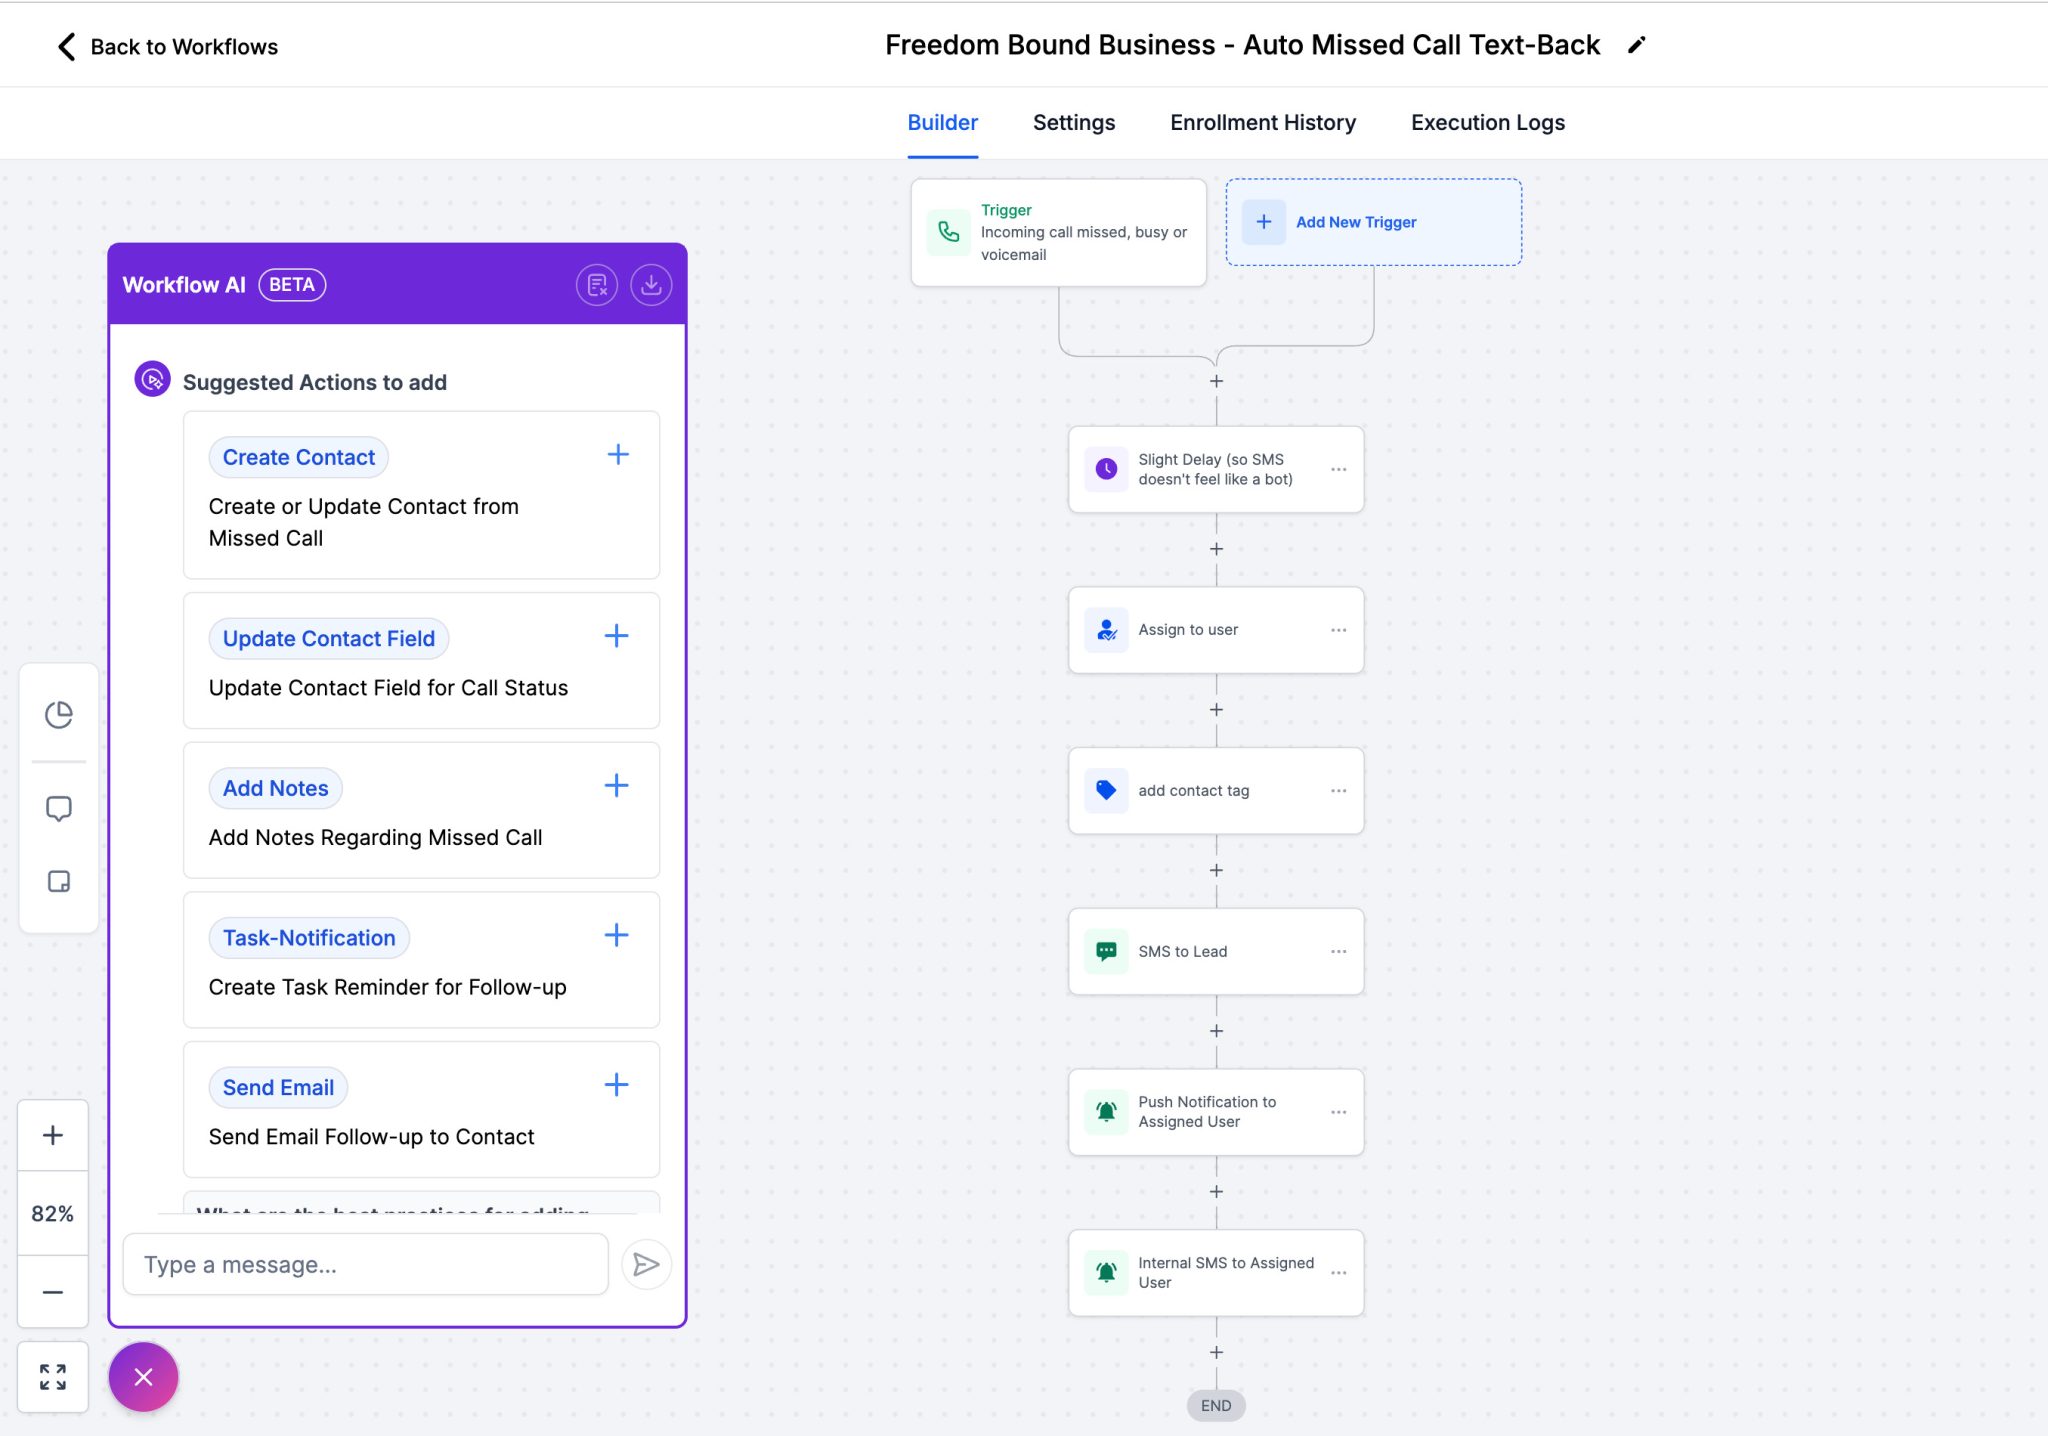Open the notes panel in left sidebar
This screenshot has height=1436, width=2048.
tap(58, 881)
